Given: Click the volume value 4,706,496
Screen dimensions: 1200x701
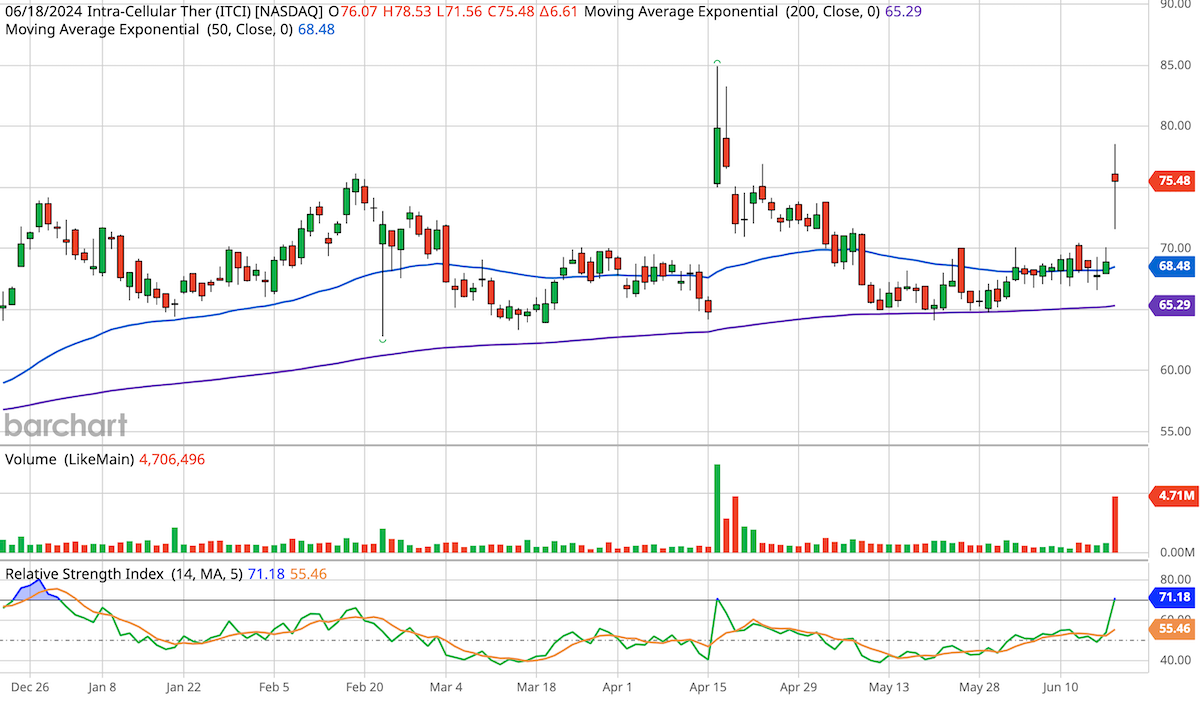Looking at the screenshot, I should point(172,460).
